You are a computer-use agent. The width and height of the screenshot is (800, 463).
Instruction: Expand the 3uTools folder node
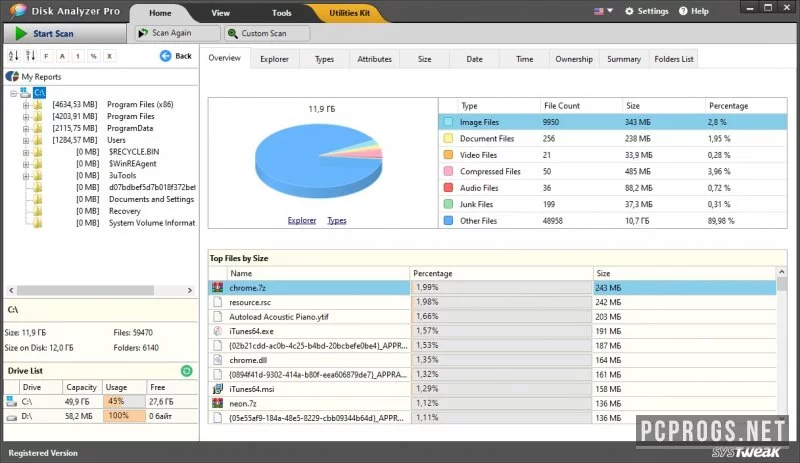tap(26, 176)
